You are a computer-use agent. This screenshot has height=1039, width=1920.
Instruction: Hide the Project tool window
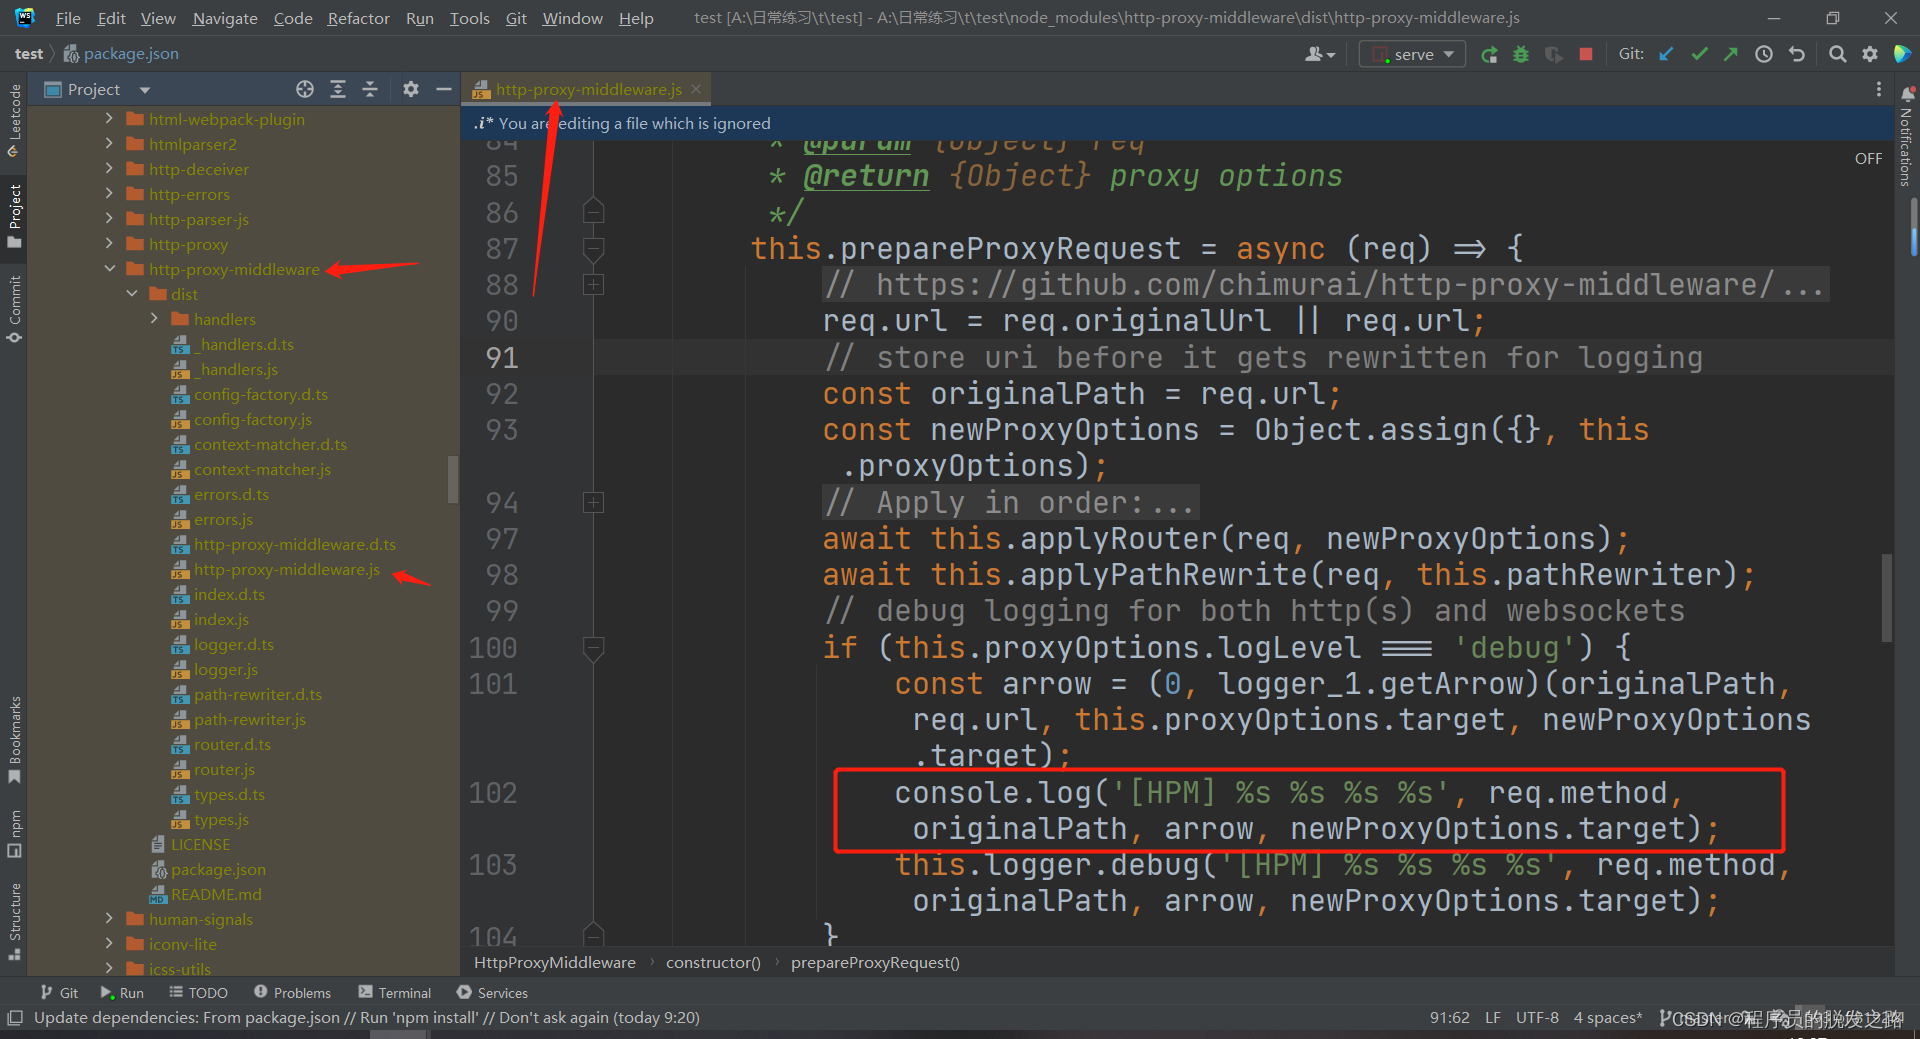pos(444,90)
